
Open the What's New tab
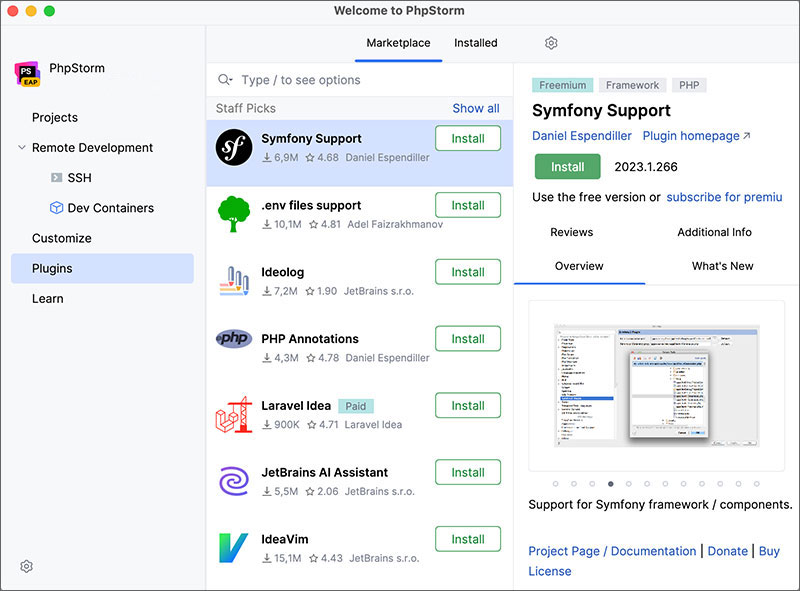722,266
